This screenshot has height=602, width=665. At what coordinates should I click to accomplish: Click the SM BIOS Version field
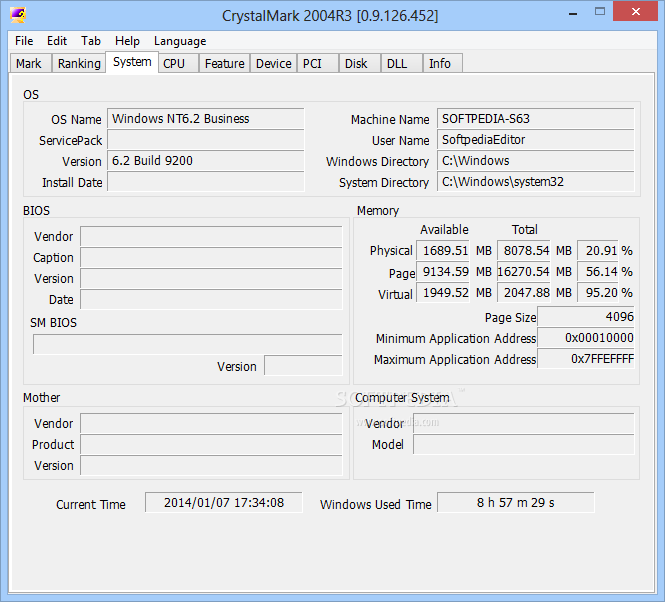click(x=303, y=365)
